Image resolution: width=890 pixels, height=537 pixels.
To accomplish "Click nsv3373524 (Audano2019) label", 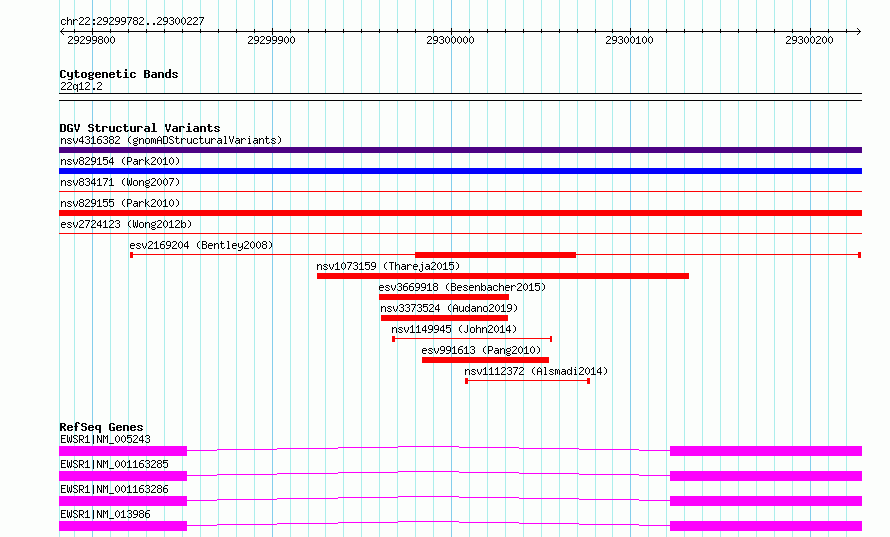I will (x=449, y=308).
